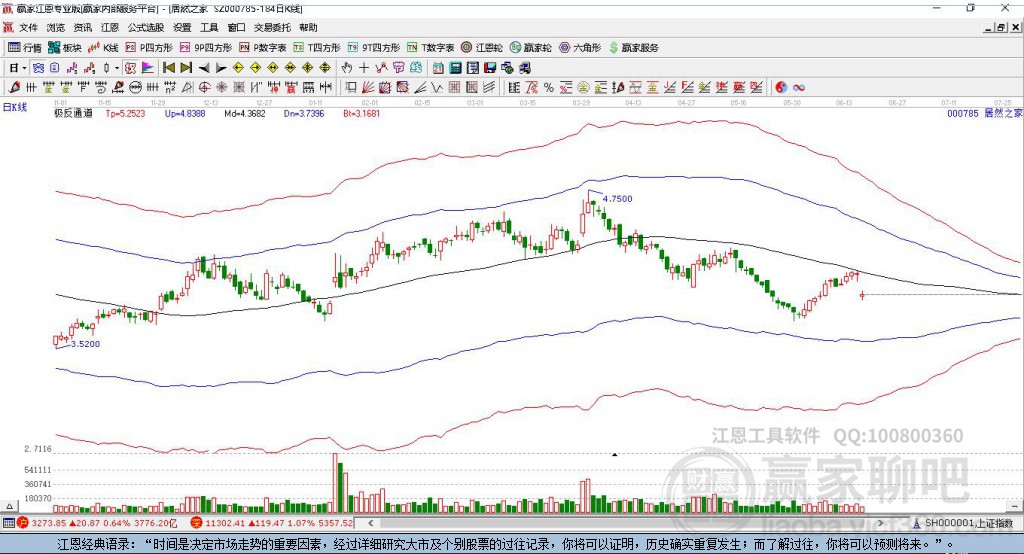
Task: Open the 文件 menu
Action: coord(28,27)
